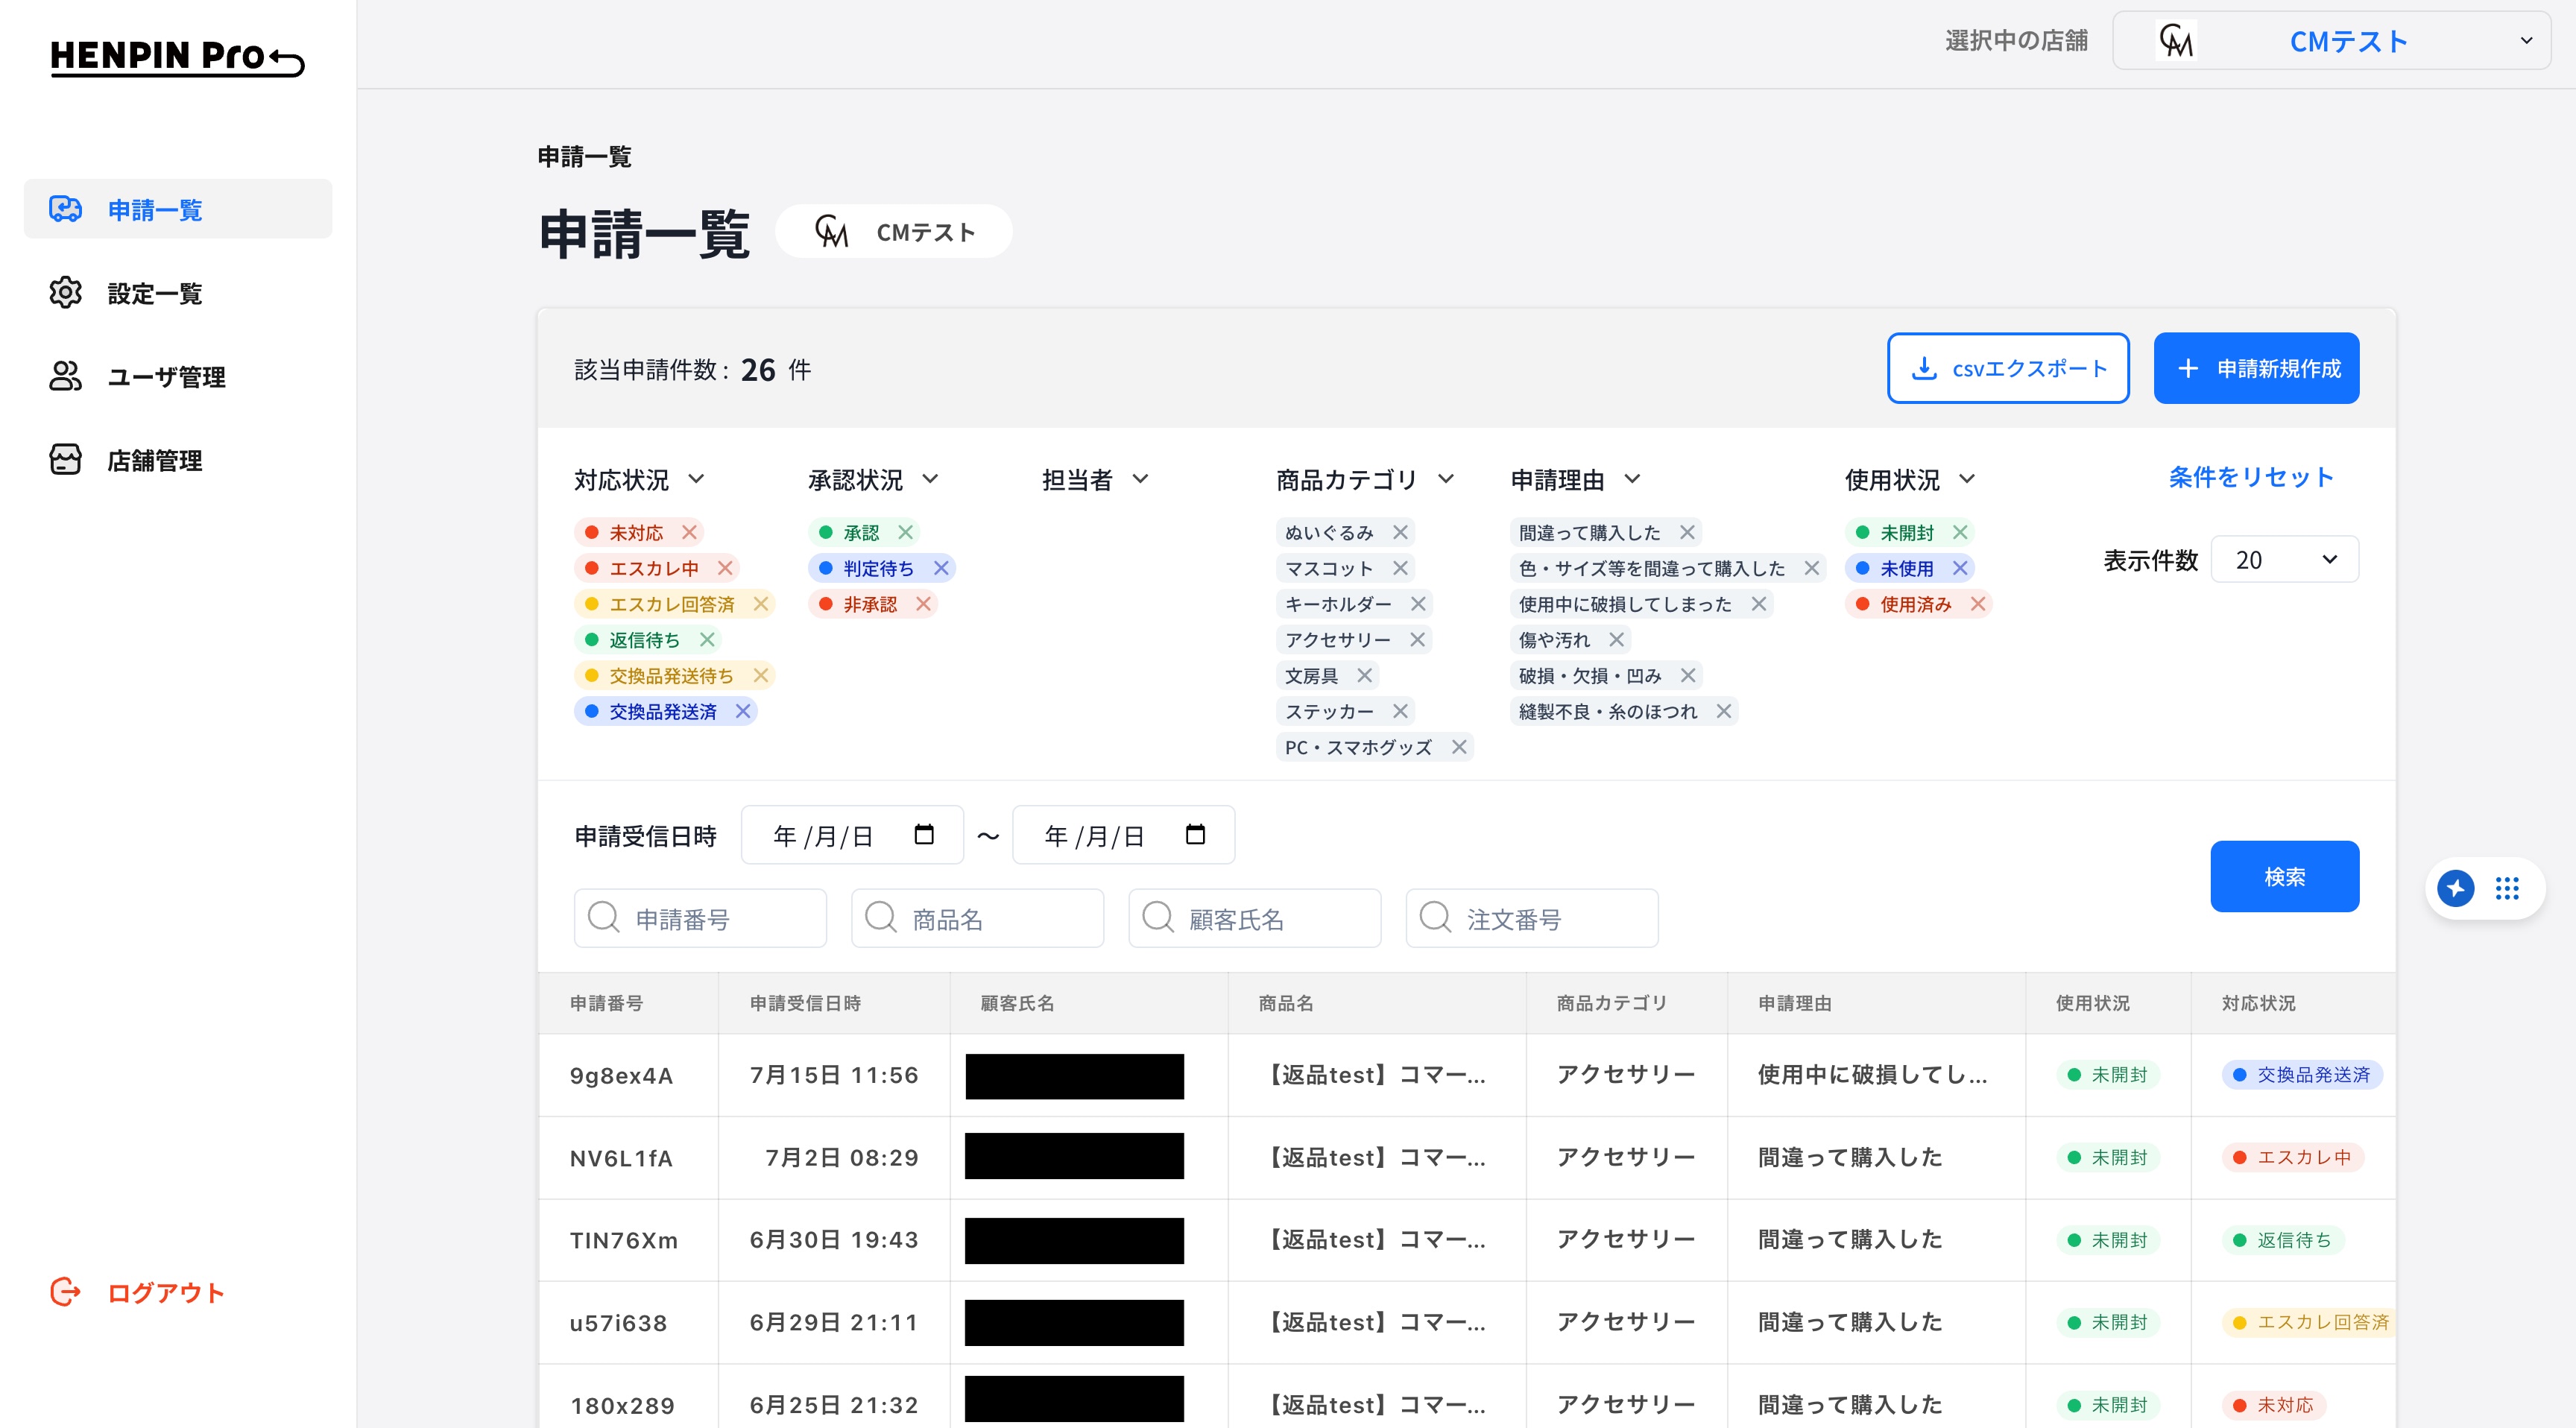The image size is (2576, 1428).
Task: Click the calendar icon in end date field
Action: [x=1195, y=834]
